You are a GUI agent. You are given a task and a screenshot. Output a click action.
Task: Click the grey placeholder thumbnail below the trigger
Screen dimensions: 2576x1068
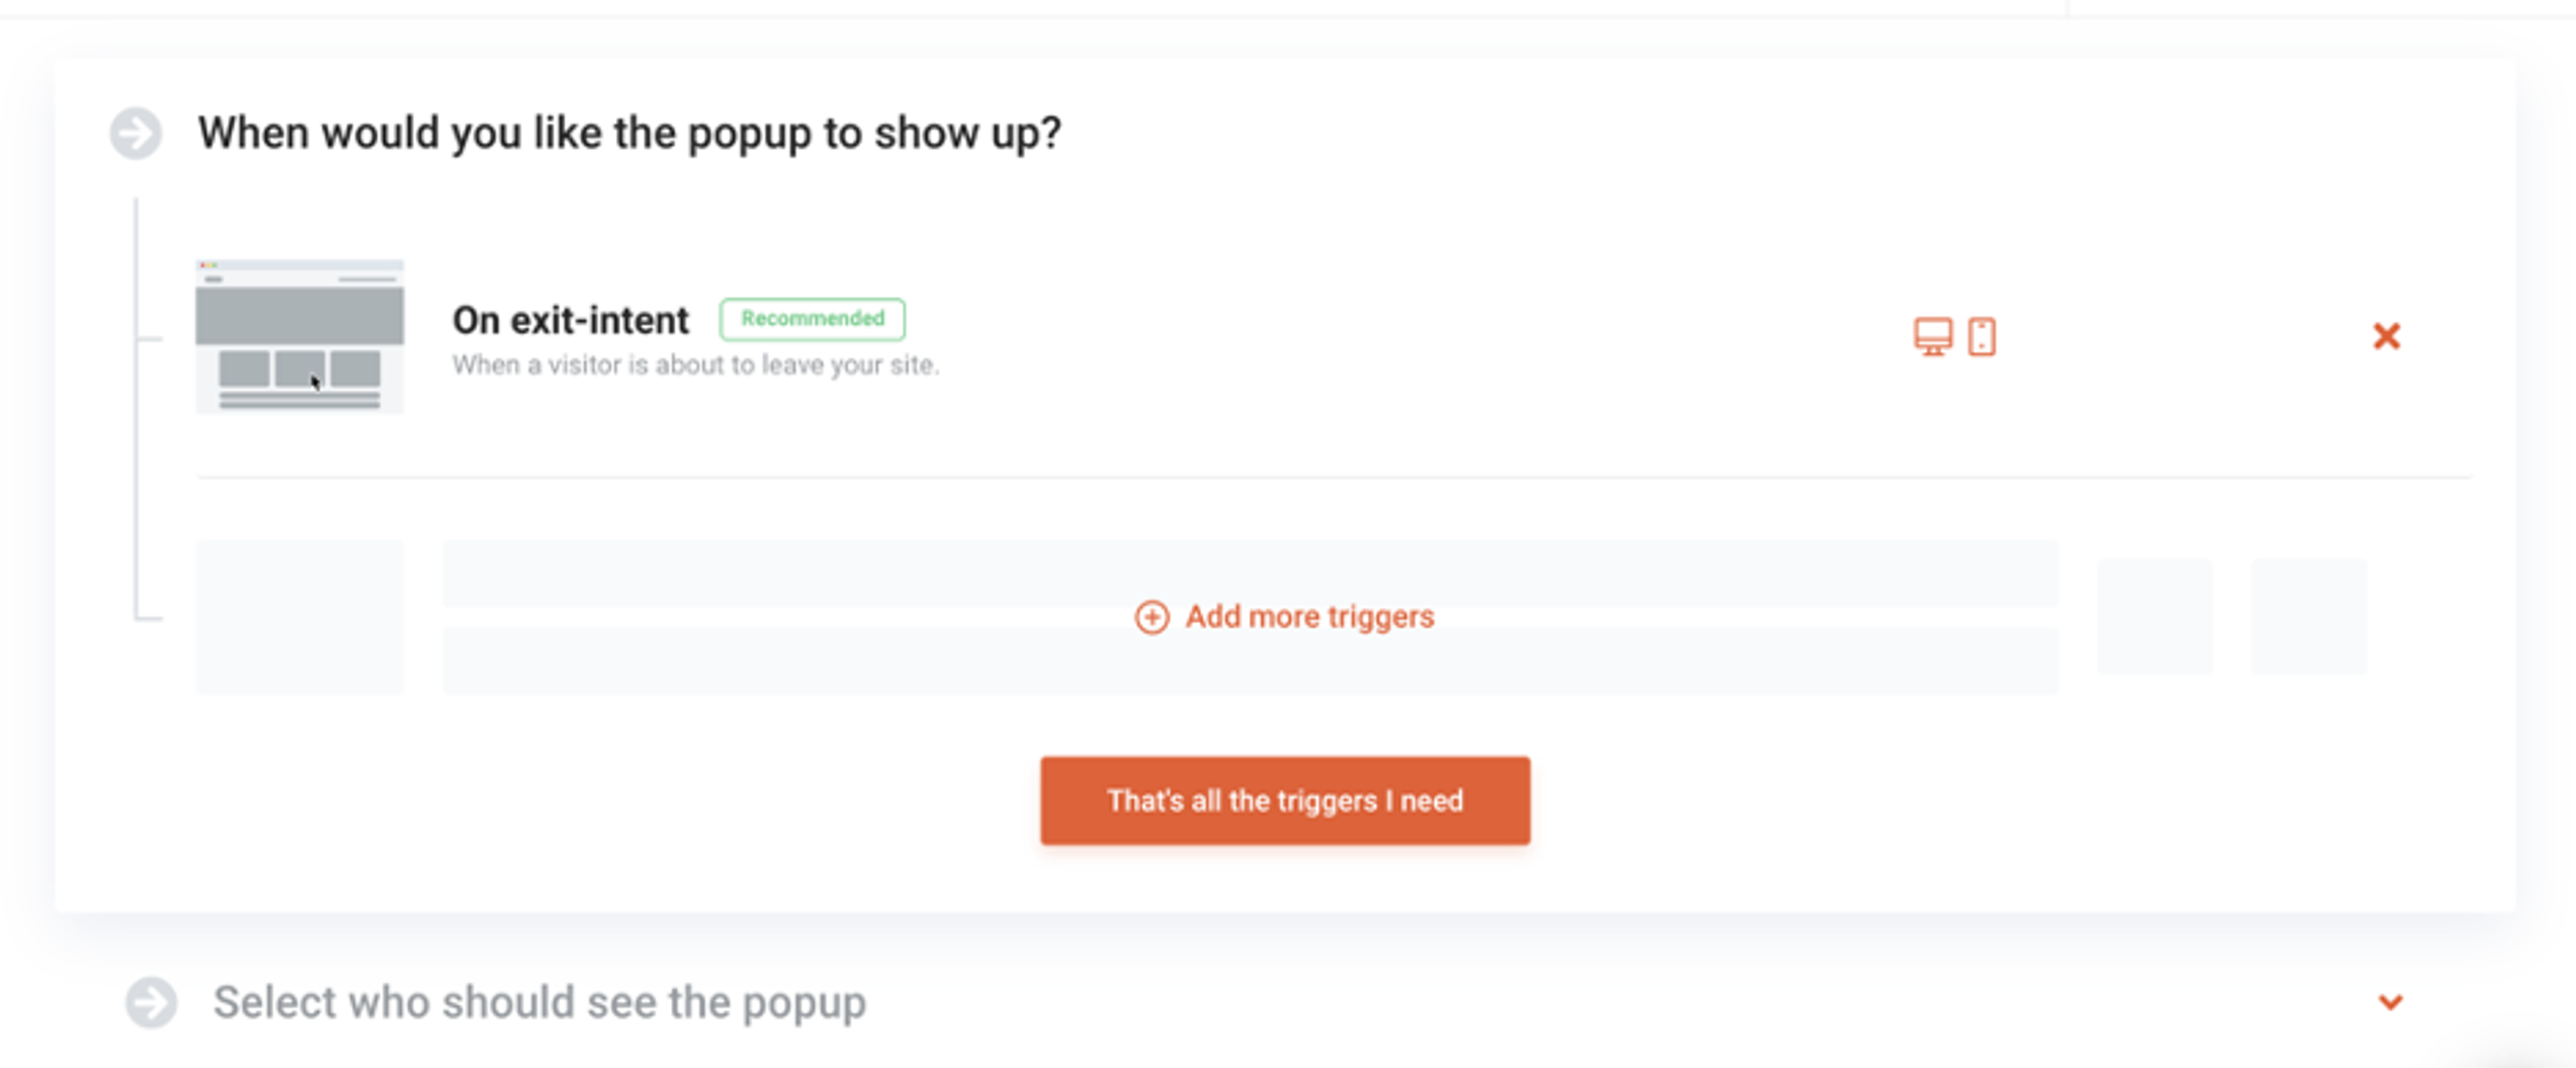(299, 617)
